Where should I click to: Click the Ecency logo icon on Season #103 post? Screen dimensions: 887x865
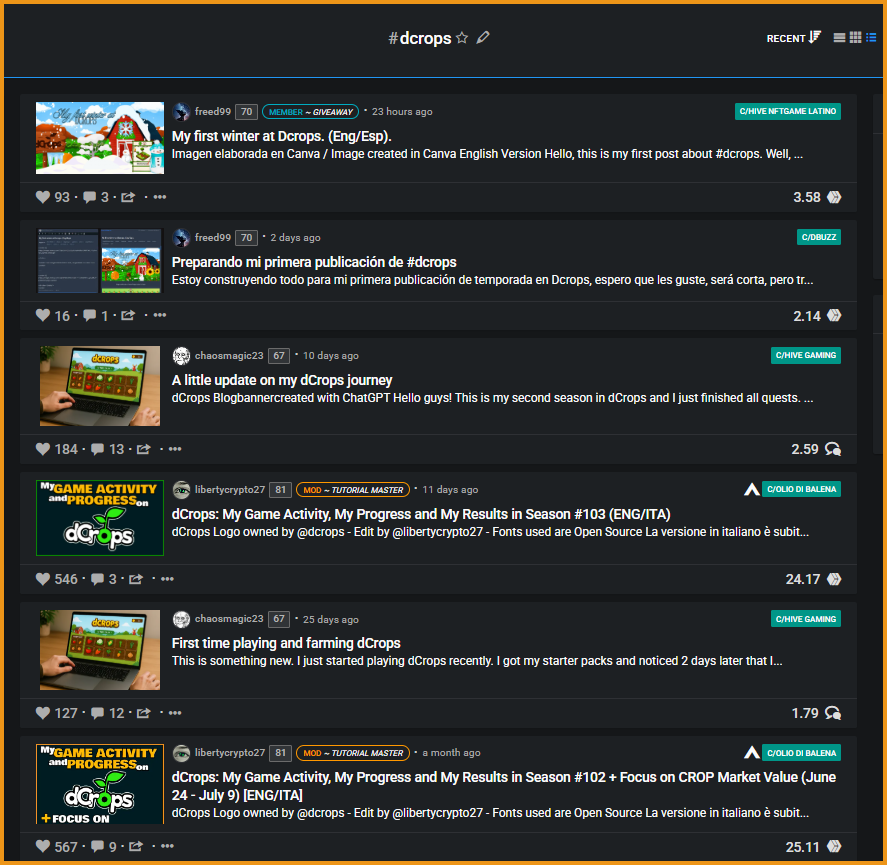pyautogui.click(x=751, y=489)
